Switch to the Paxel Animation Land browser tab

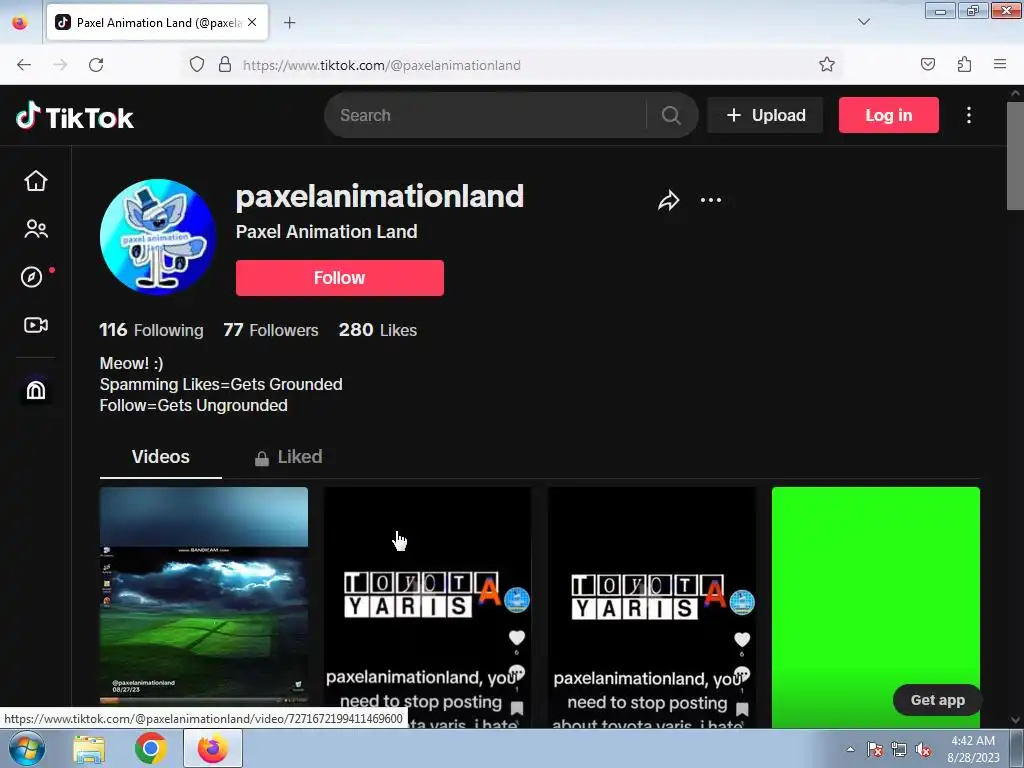[x=157, y=22]
